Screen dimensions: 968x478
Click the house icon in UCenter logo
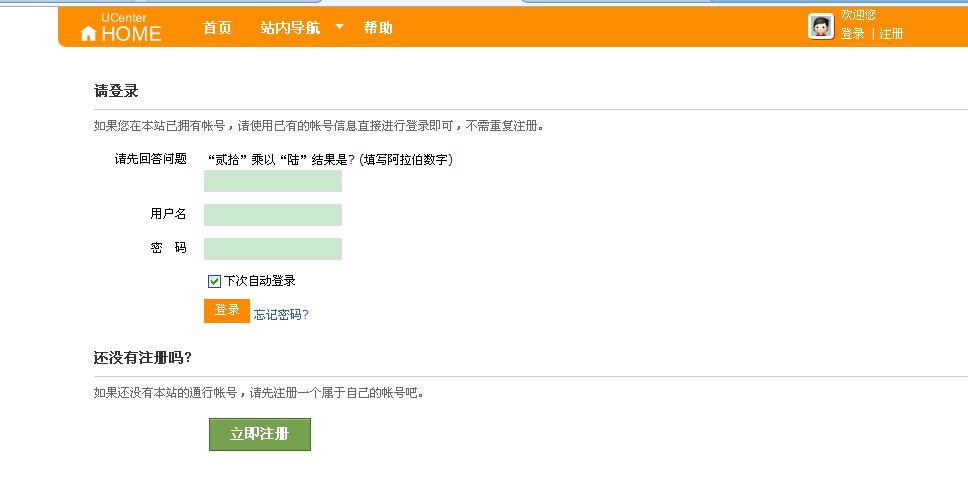[x=89, y=34]
